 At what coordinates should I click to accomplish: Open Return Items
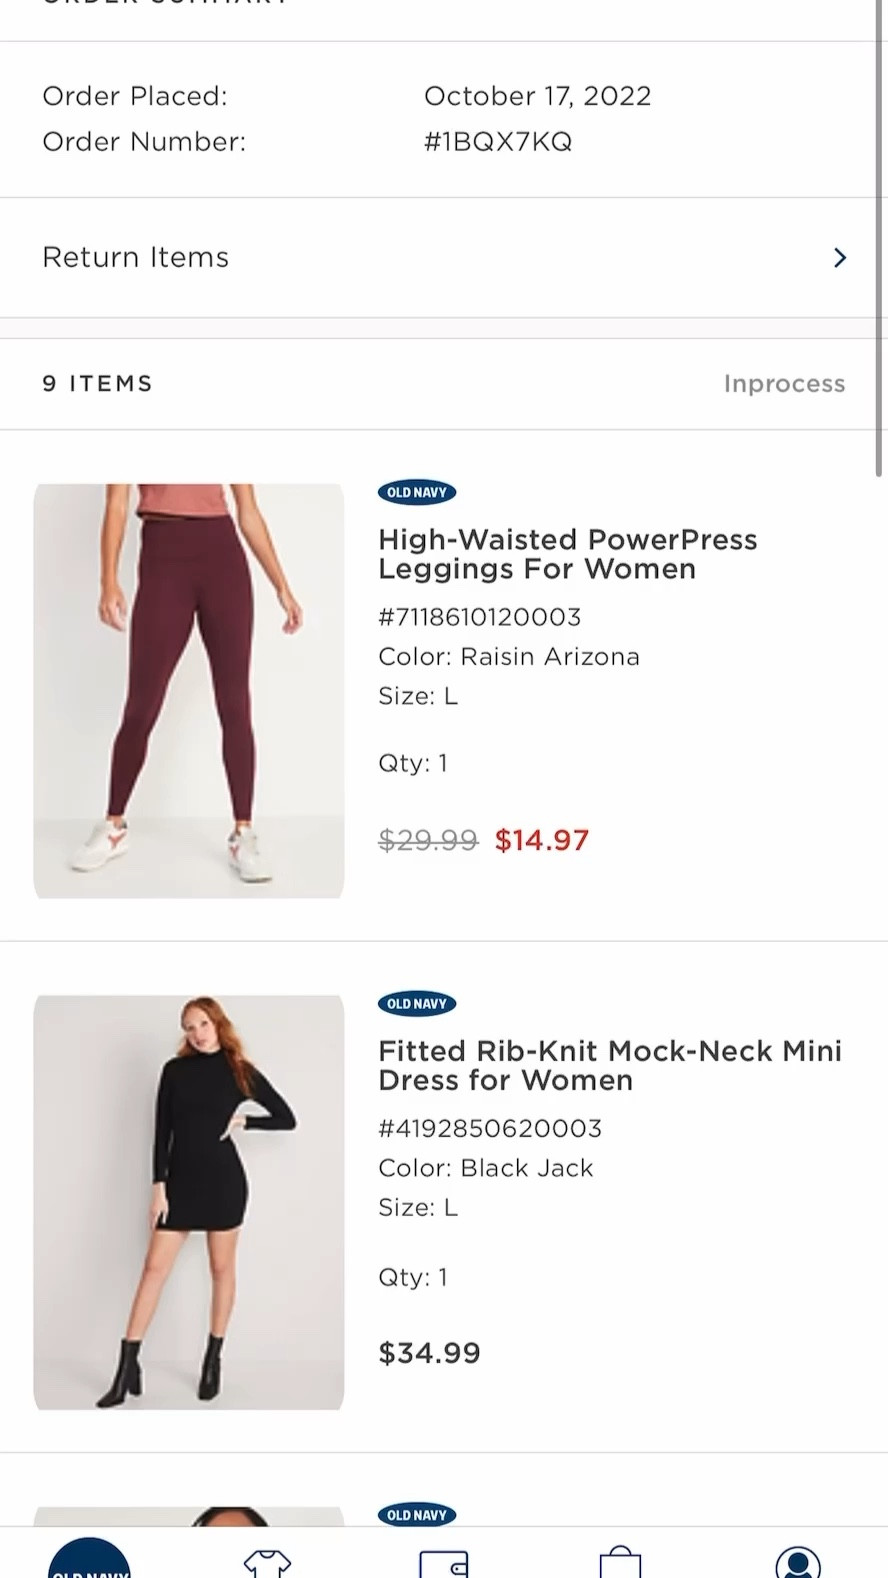(x=135, y=257)
